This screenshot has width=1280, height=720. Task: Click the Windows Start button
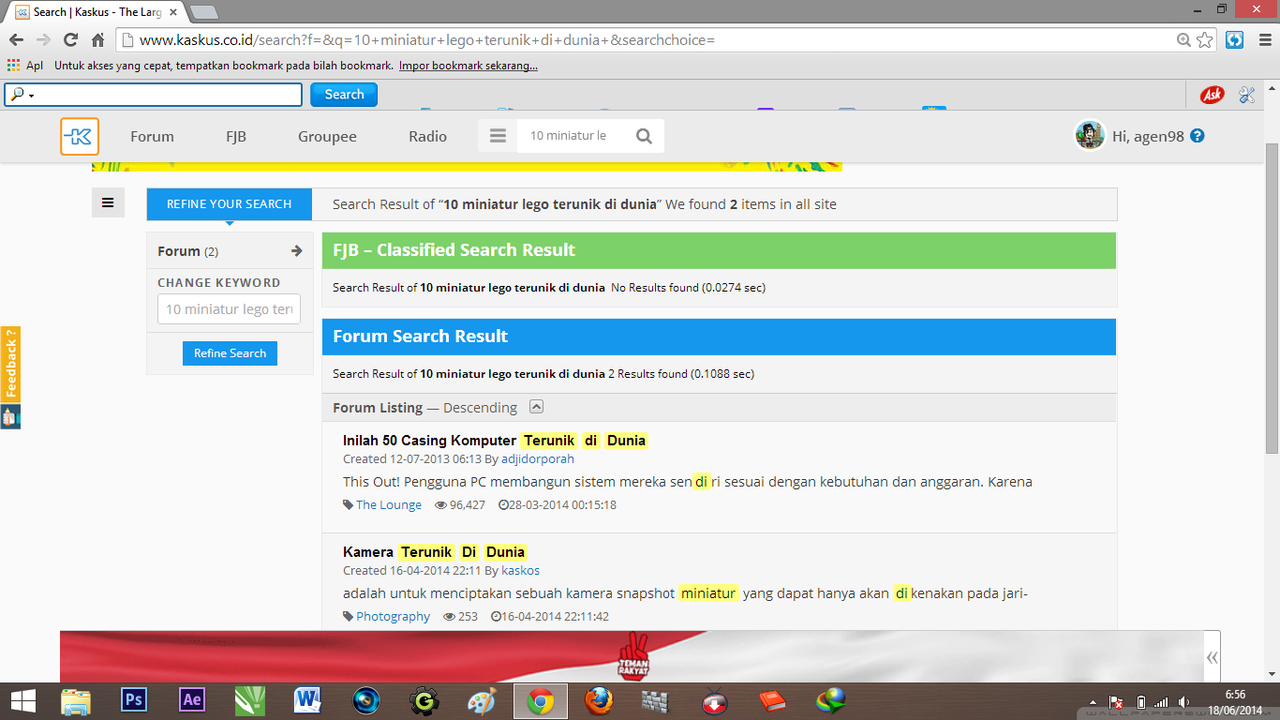(x=23, y=700)
